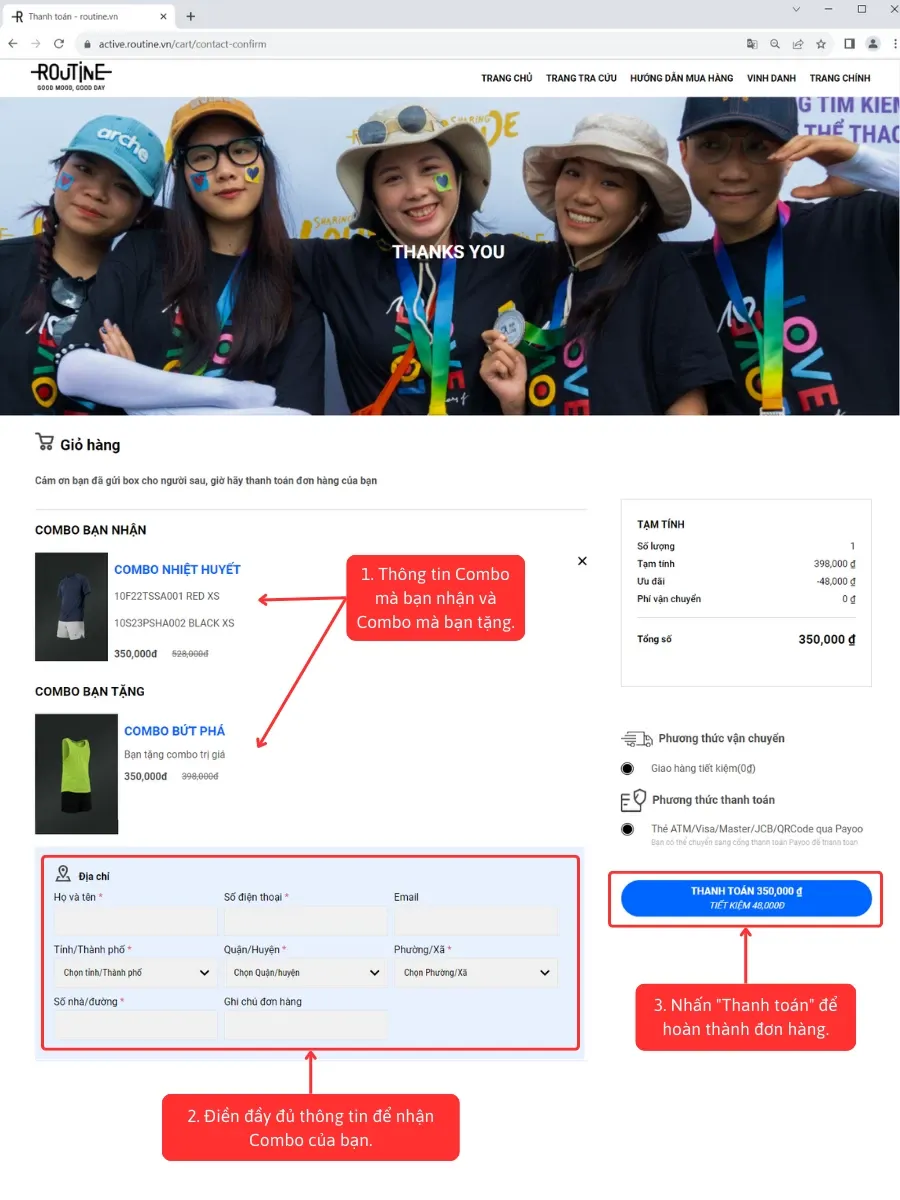This screenshot has width=900, height=1200.
Task: Click the translate page icon
Action: click(x=752, y=44)
